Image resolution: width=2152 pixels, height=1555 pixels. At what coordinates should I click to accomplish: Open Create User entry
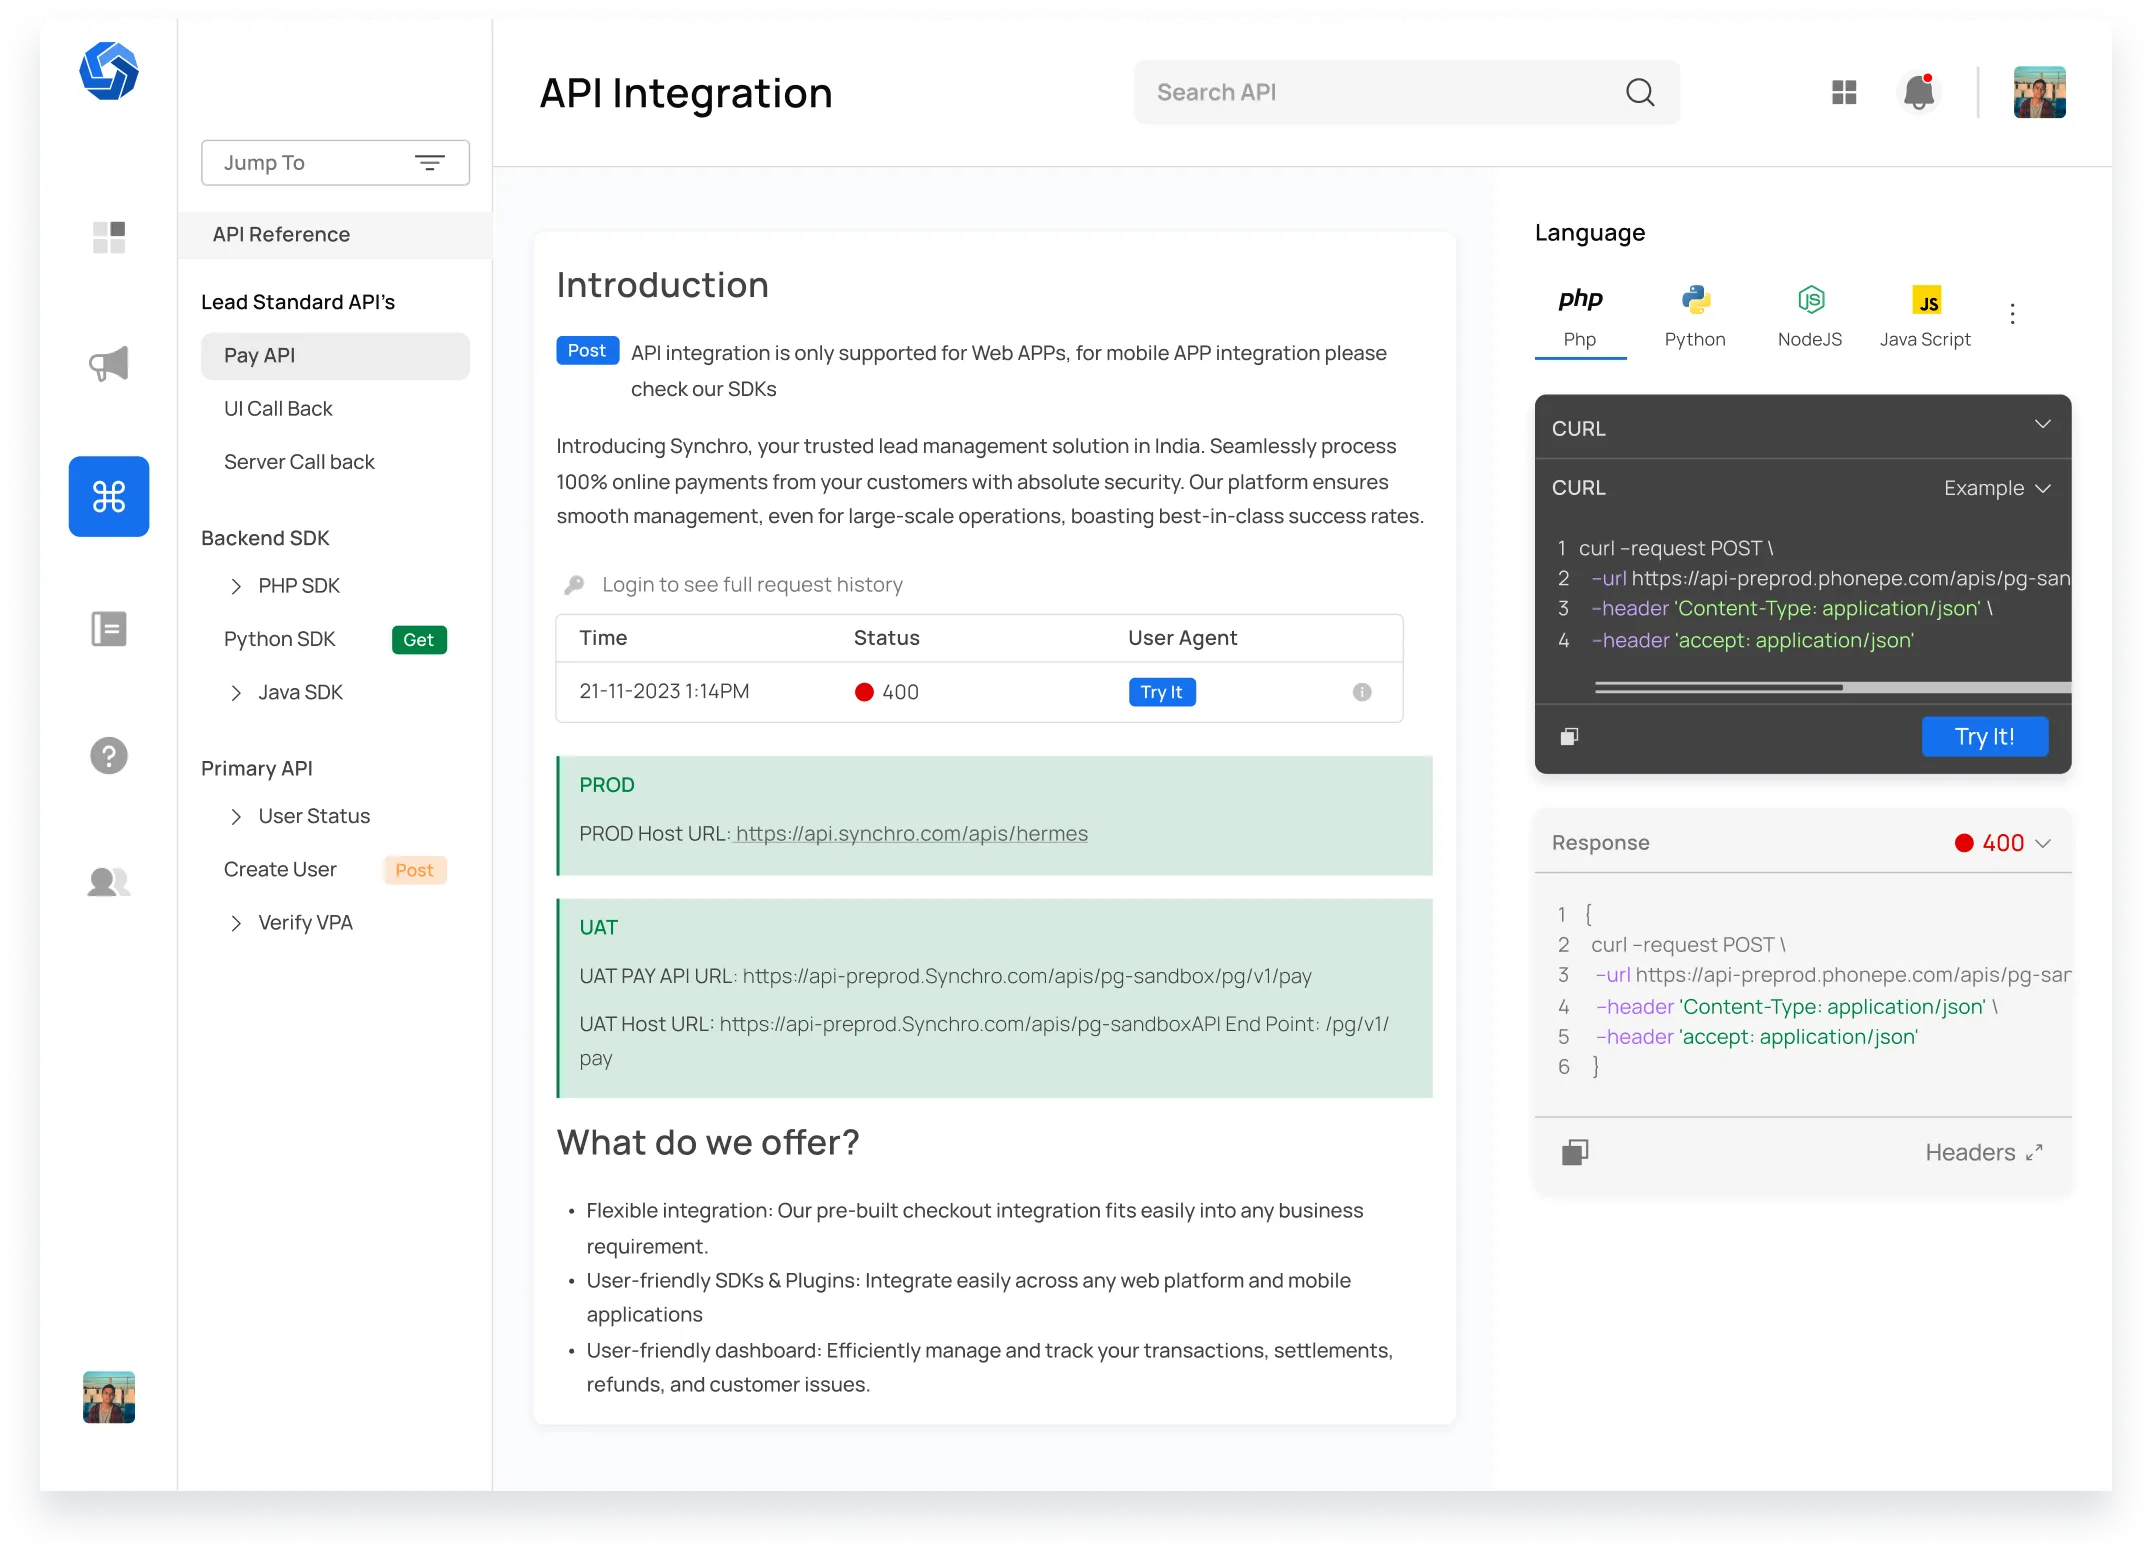click(280, 870)
